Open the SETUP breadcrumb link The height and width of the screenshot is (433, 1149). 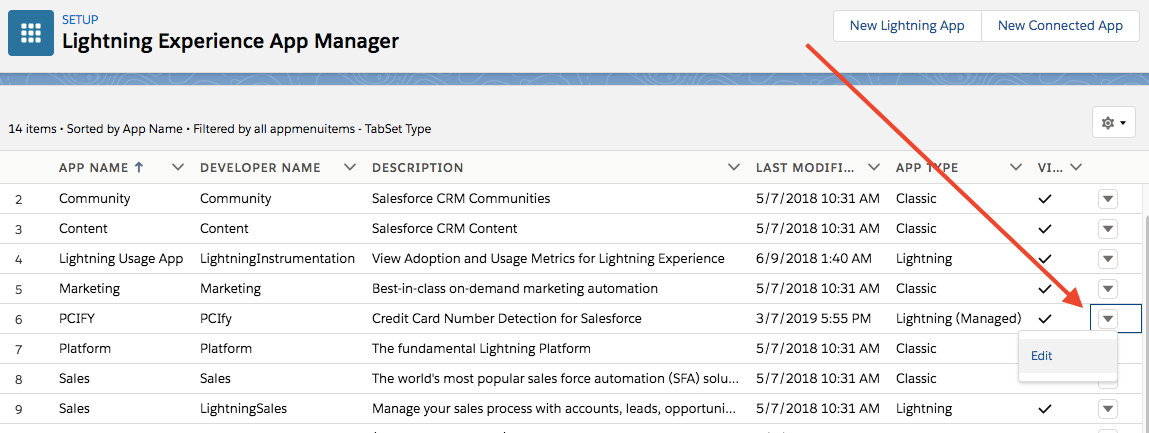(80, 19)
